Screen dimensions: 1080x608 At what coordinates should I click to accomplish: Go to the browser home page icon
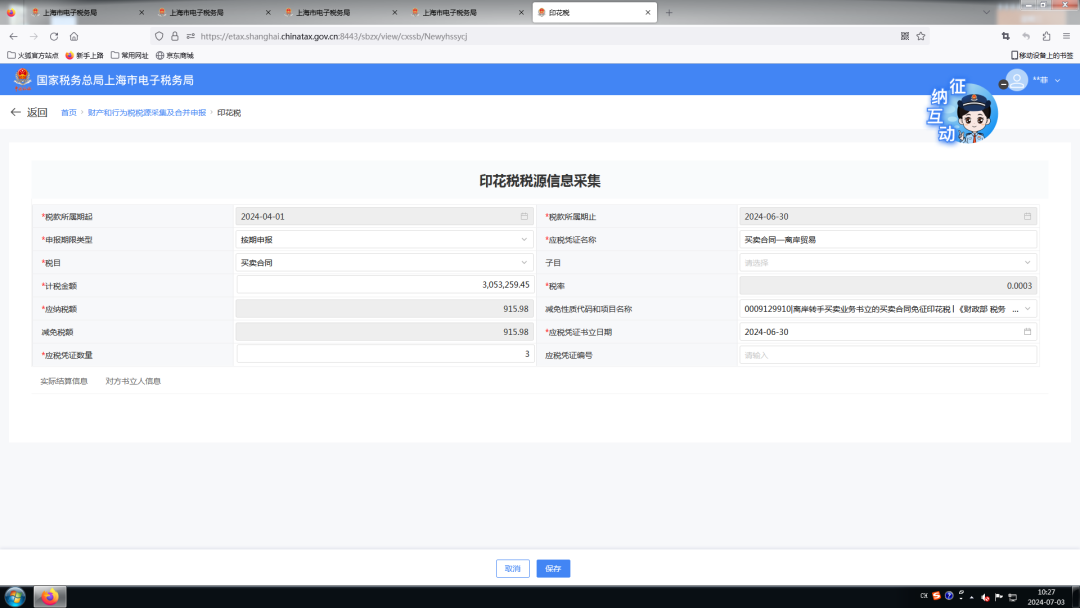coord(74,36)
